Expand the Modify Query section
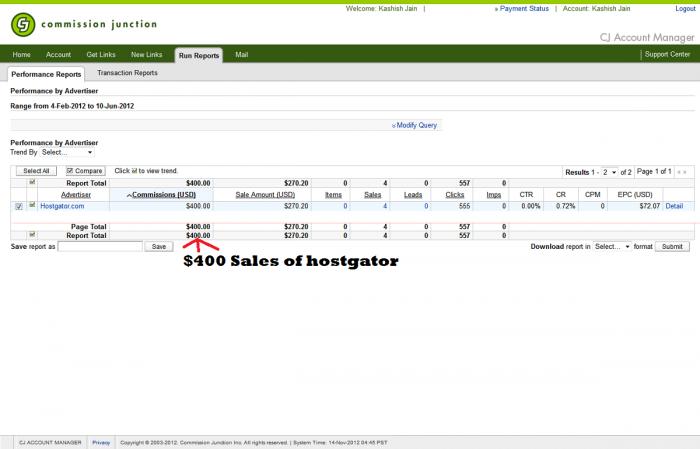Screen dimensions: 700x449 [414, 125]
